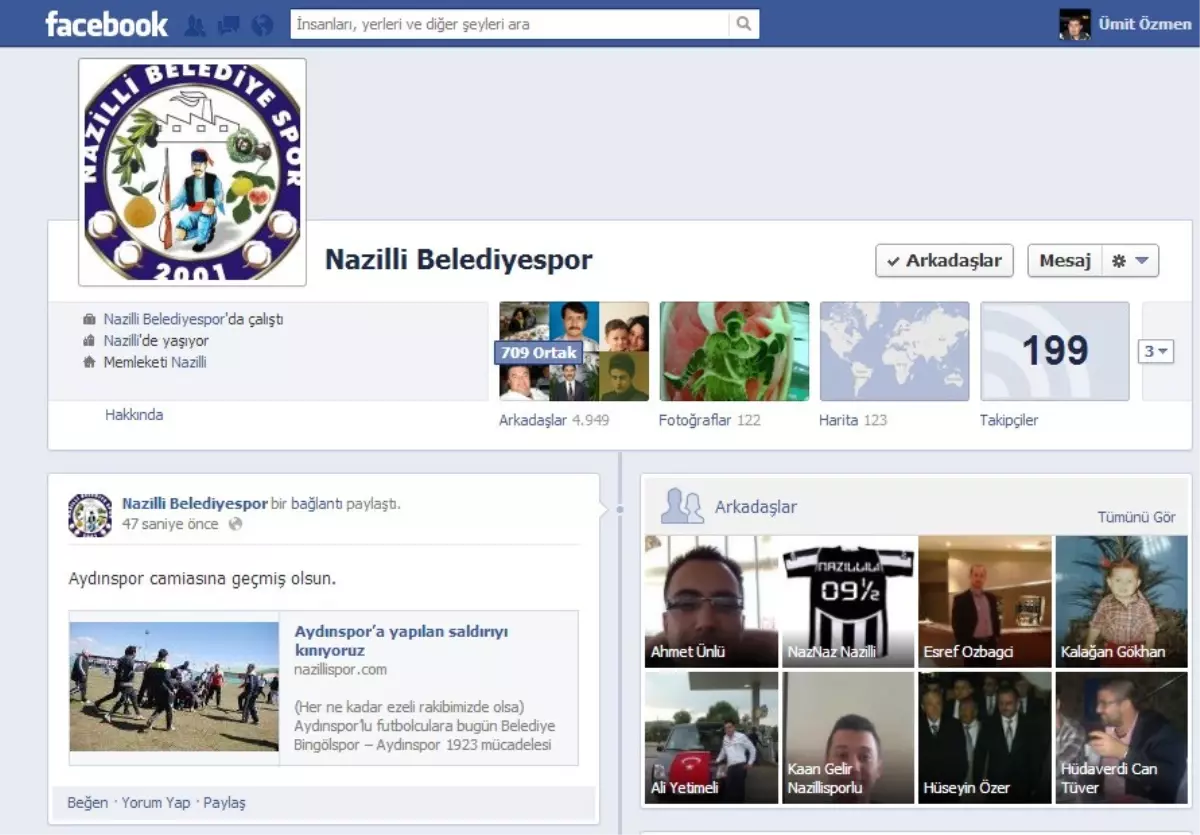Click the public globe icon on post

(235, 524)
